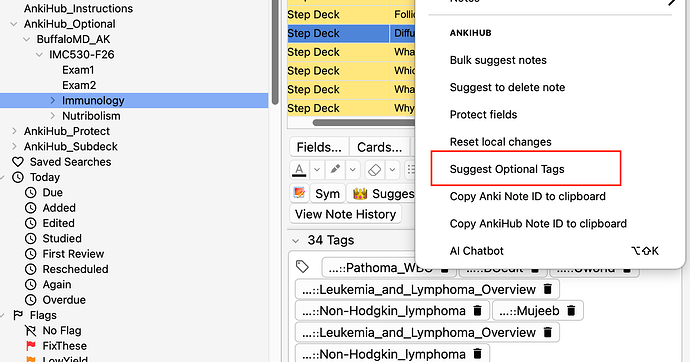Collapse the 34 Tags section
The width and height of the screenshot is (690, 362).
(296, 241)
